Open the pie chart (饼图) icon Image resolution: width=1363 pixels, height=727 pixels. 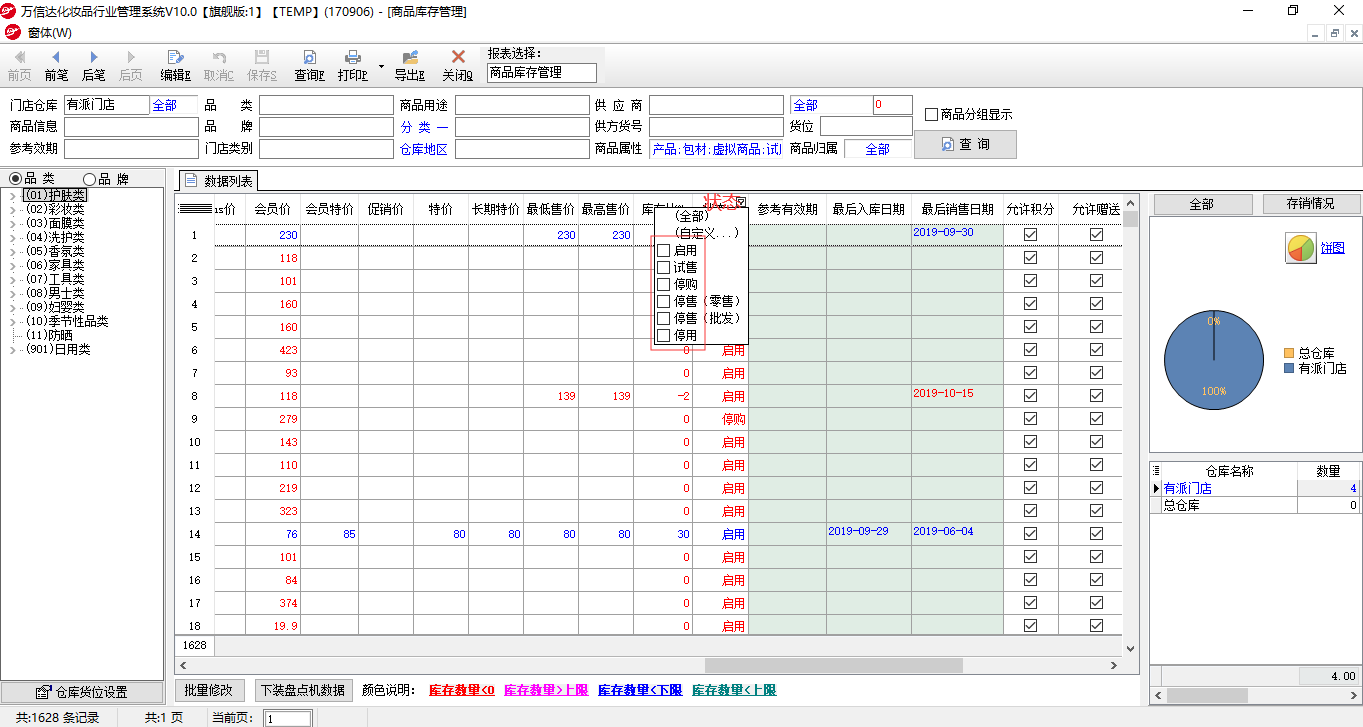1301,248
